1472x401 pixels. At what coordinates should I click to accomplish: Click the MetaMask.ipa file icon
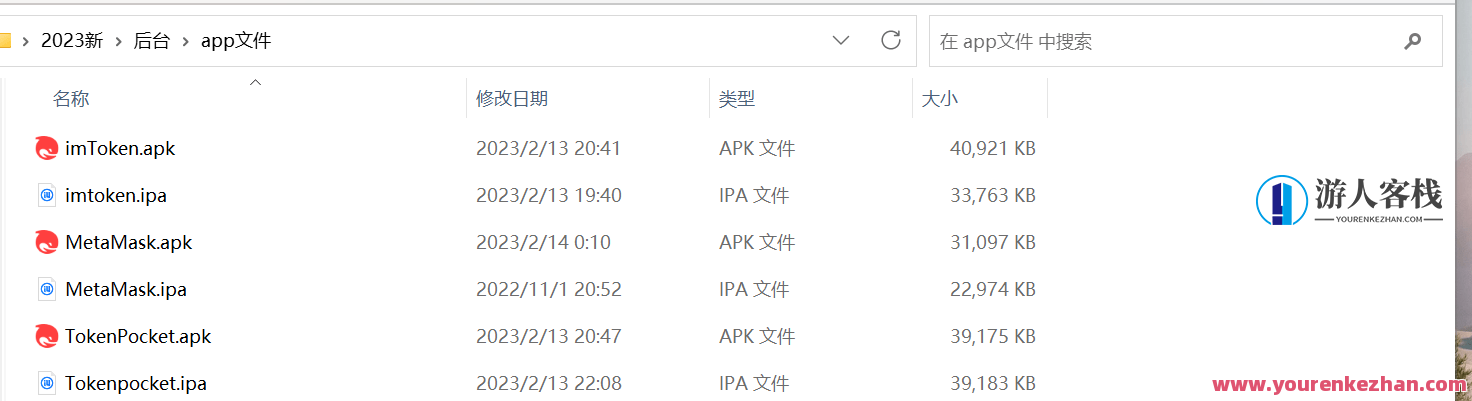tap(47, 289)
